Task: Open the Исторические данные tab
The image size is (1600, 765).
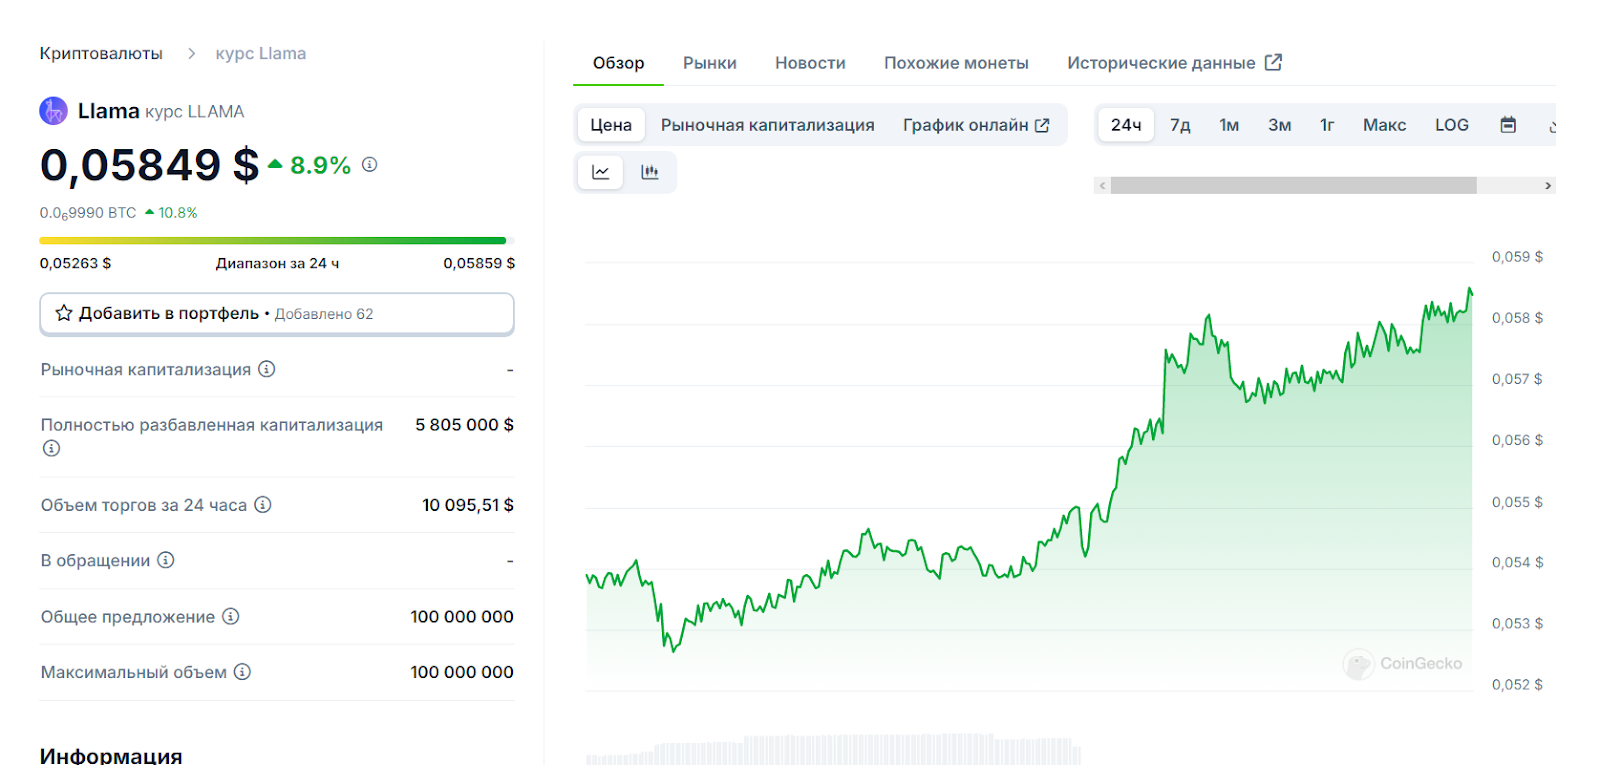Action: (1174, 63)
